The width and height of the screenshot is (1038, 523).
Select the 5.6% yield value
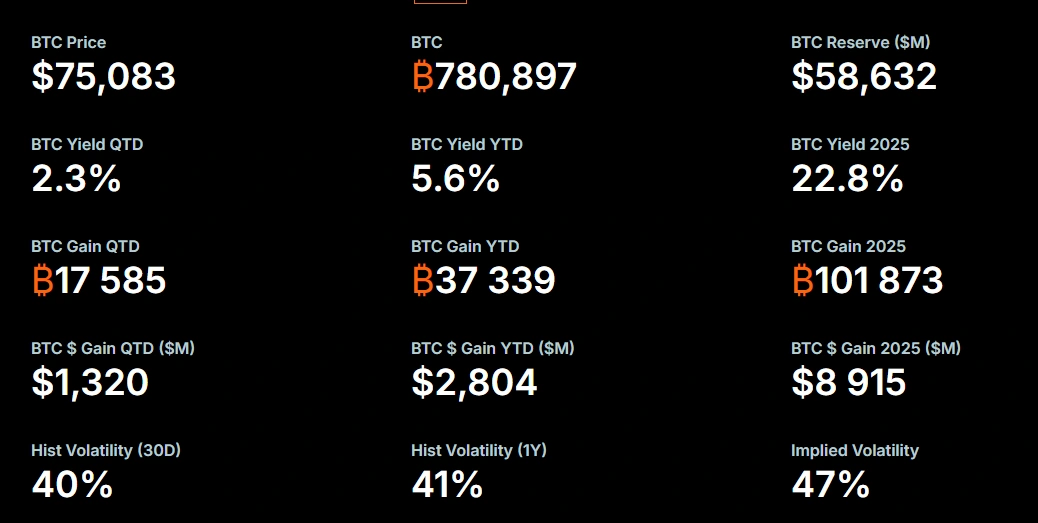coord(455,179)
